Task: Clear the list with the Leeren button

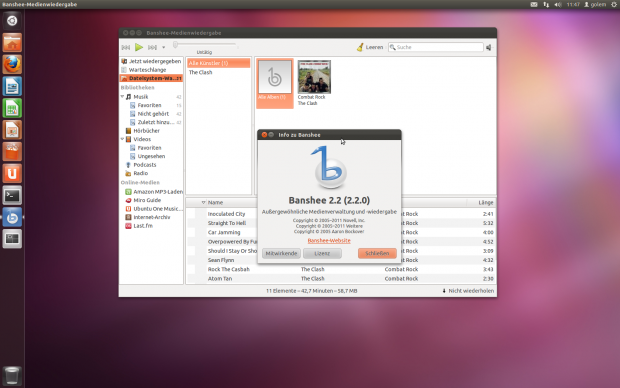Action: point(370,47)
